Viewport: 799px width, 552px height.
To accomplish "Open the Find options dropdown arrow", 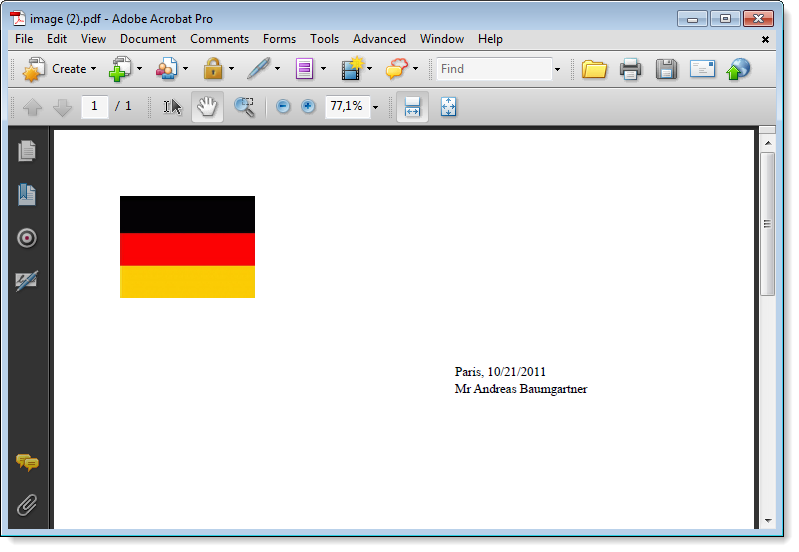I will (x=557, y=69).
